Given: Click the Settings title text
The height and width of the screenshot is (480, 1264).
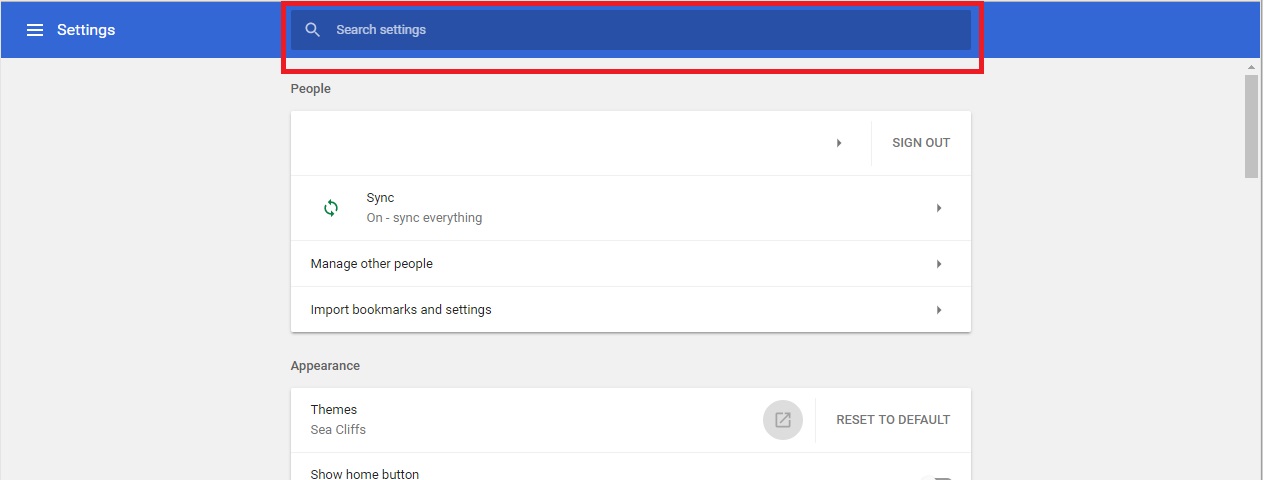Looking at the screenshot, I should coord(86,30).
